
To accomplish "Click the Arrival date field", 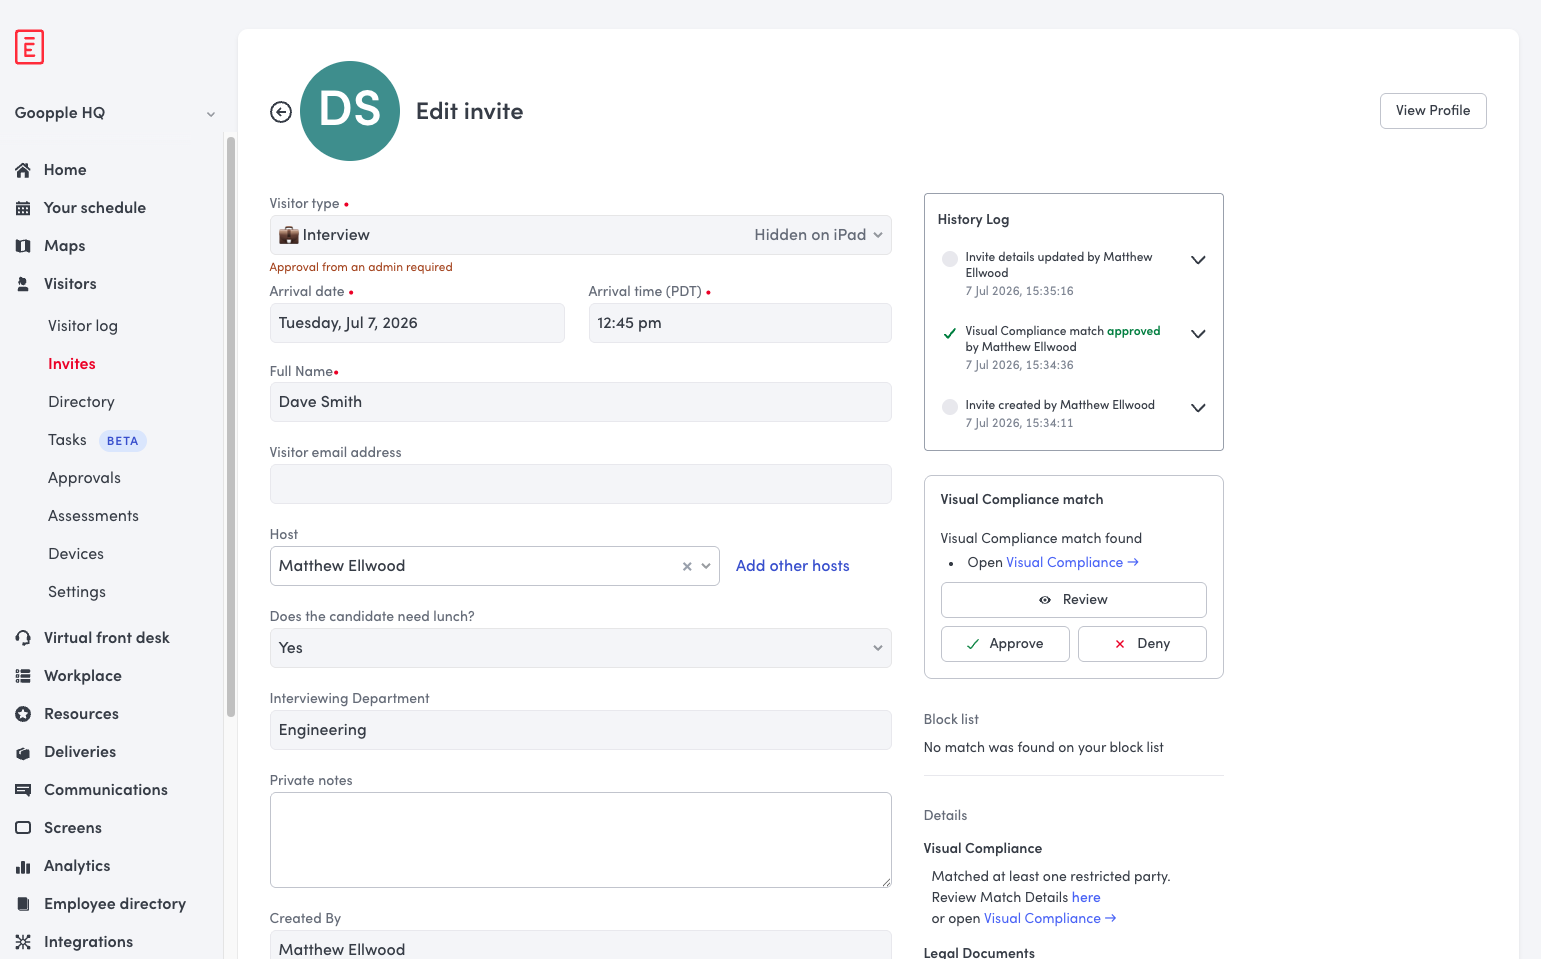I will [x=417, y=323].
